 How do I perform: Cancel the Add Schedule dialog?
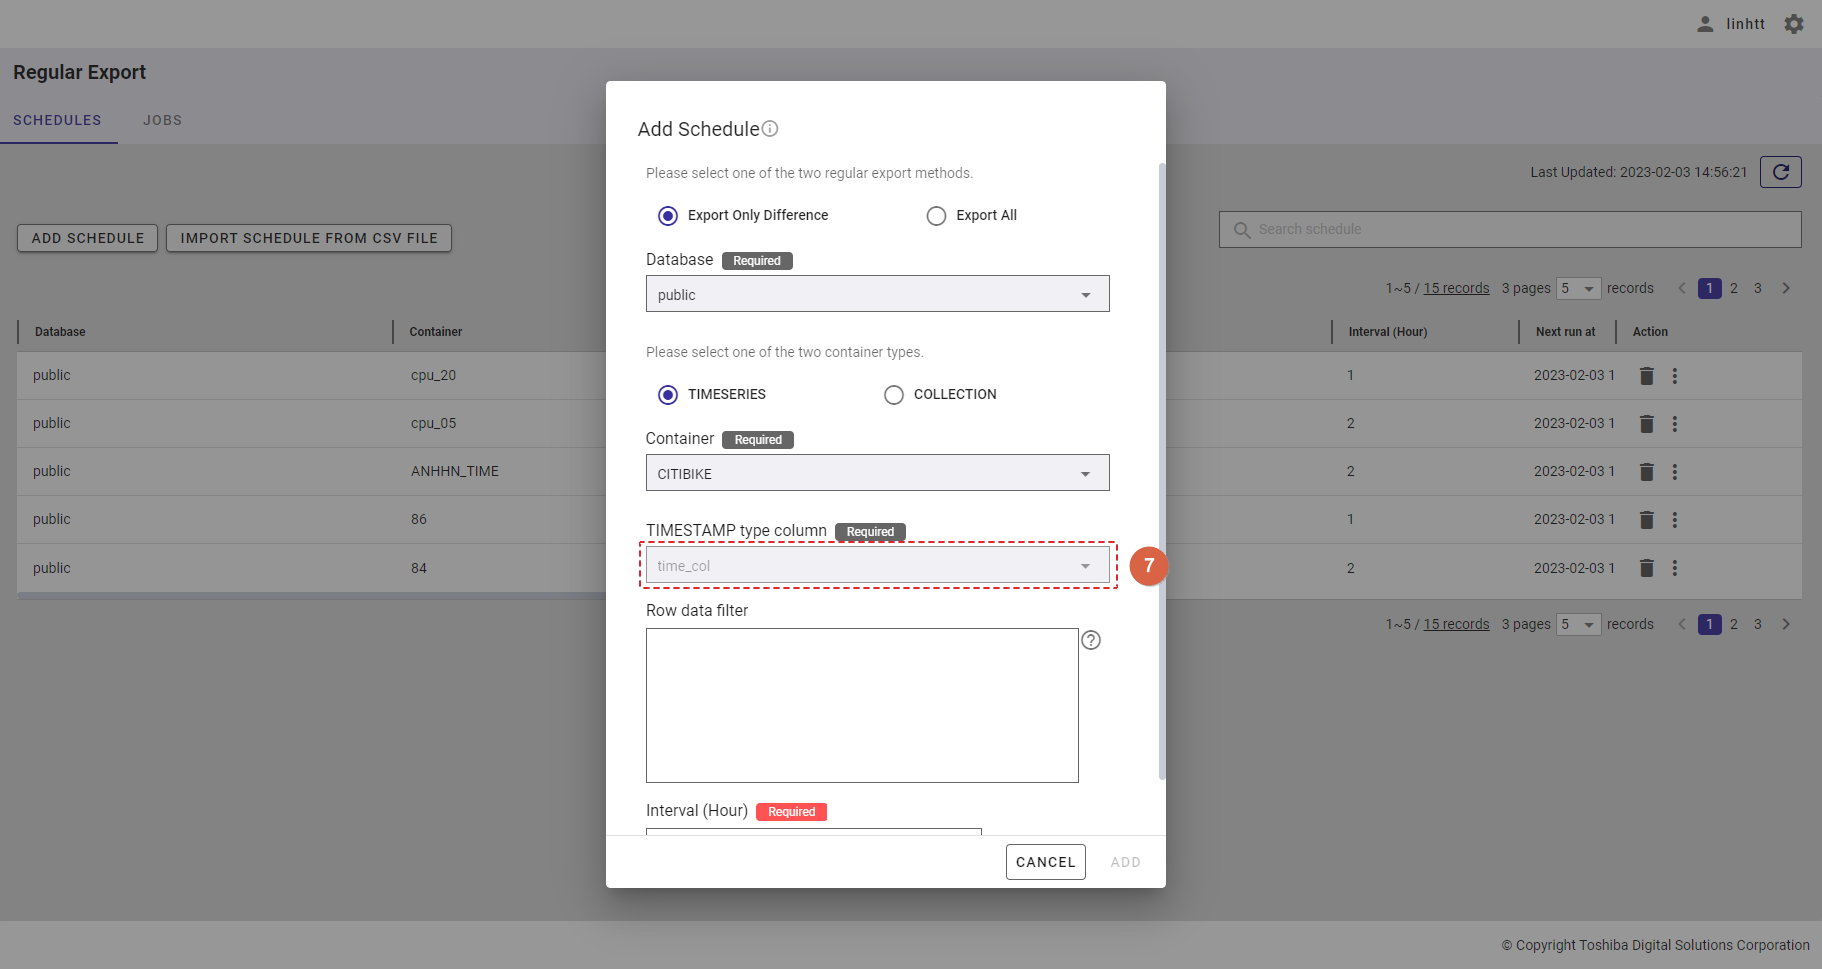[x=1046, y=862]
